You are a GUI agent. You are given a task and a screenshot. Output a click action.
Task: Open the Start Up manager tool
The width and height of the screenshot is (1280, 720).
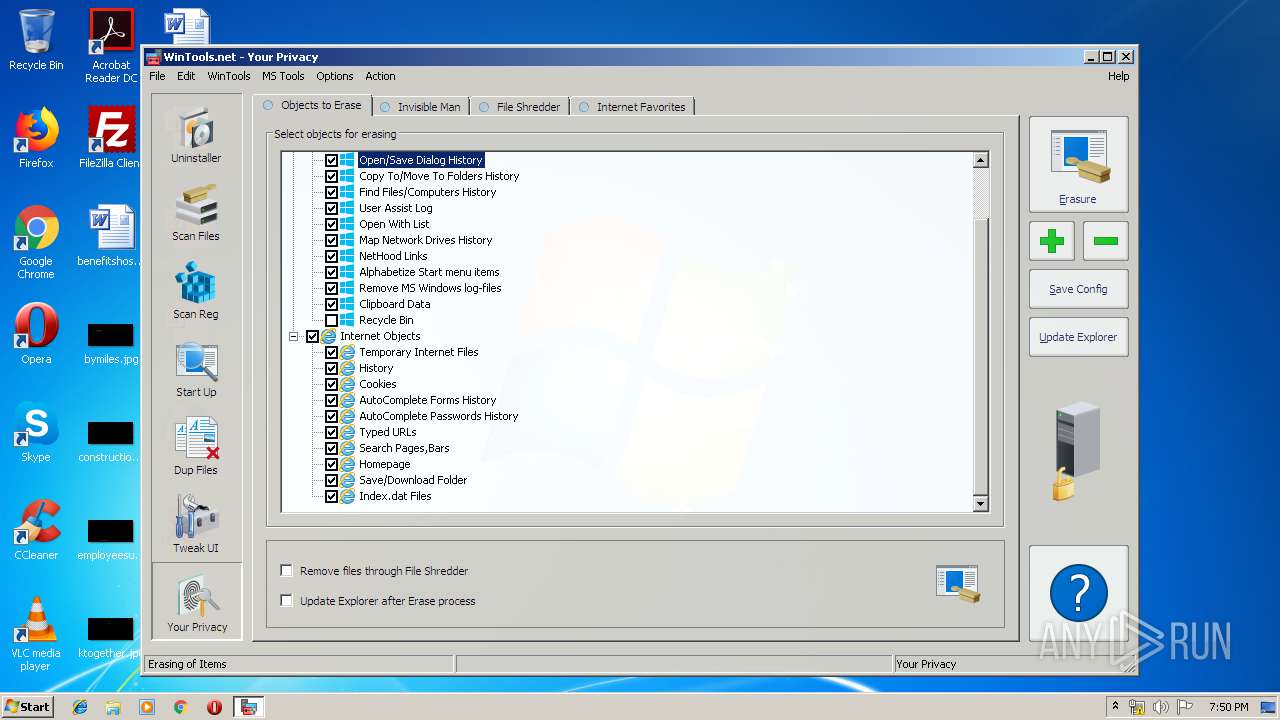(196, 368)
